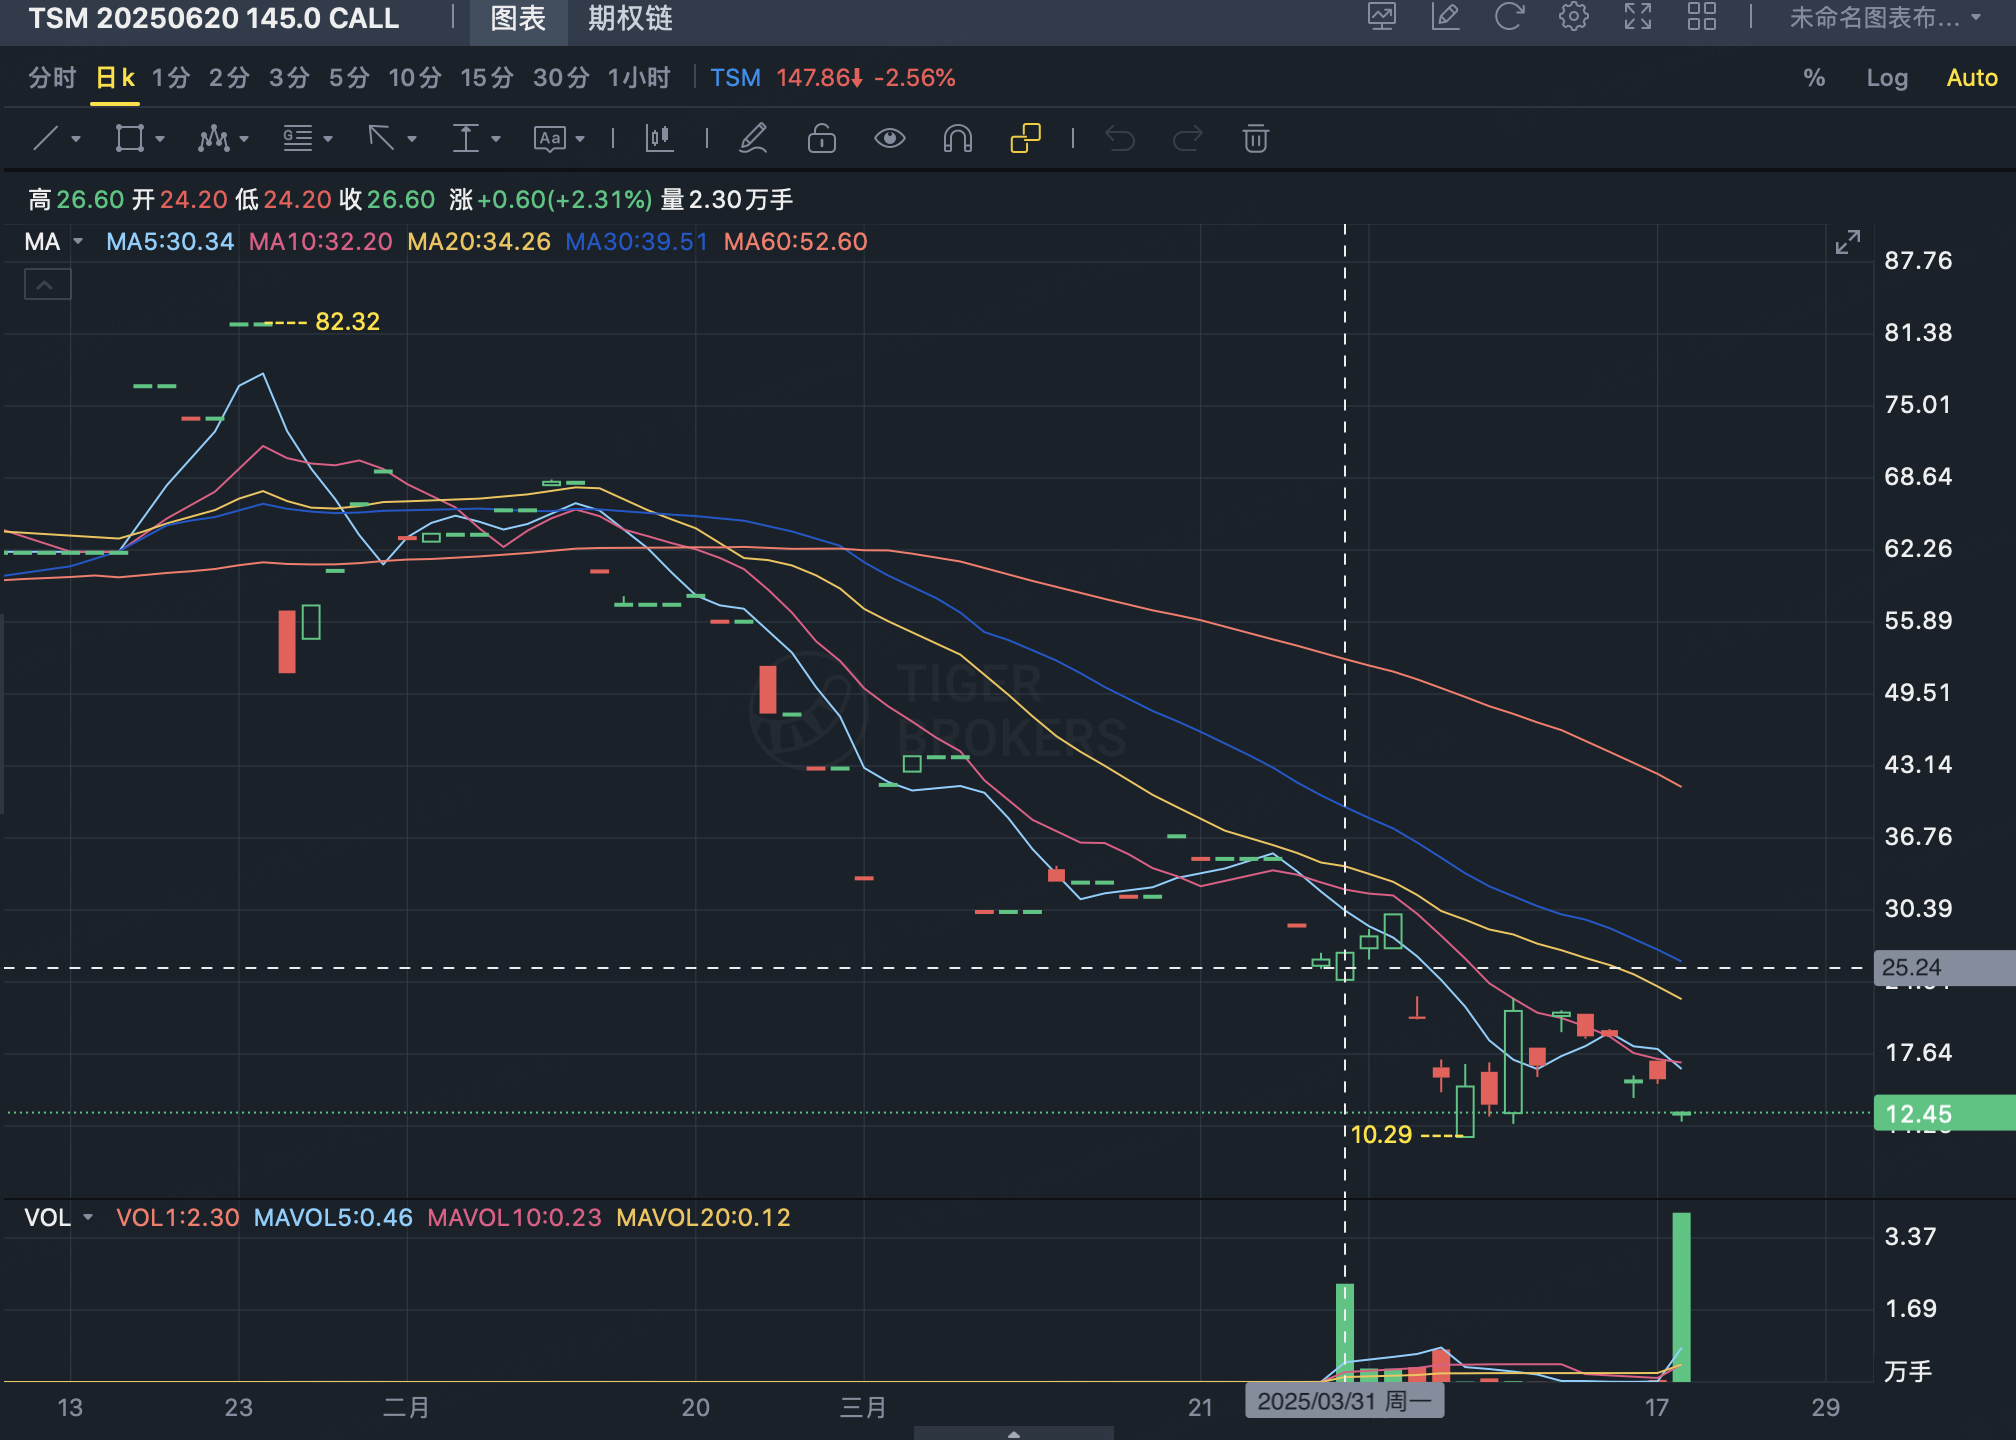Viewport: 2016px width, 1440px height.
Task: Toggle percent scale mode
Action: pyautogui.click(x=1814, y=78)
